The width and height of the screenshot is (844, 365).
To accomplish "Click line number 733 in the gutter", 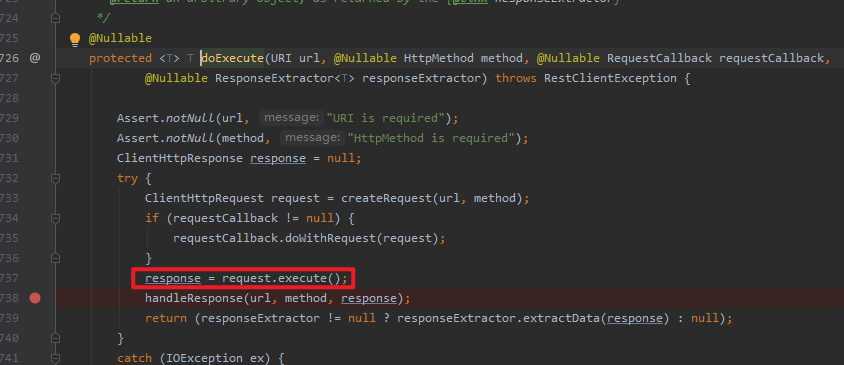I will 9,198.
